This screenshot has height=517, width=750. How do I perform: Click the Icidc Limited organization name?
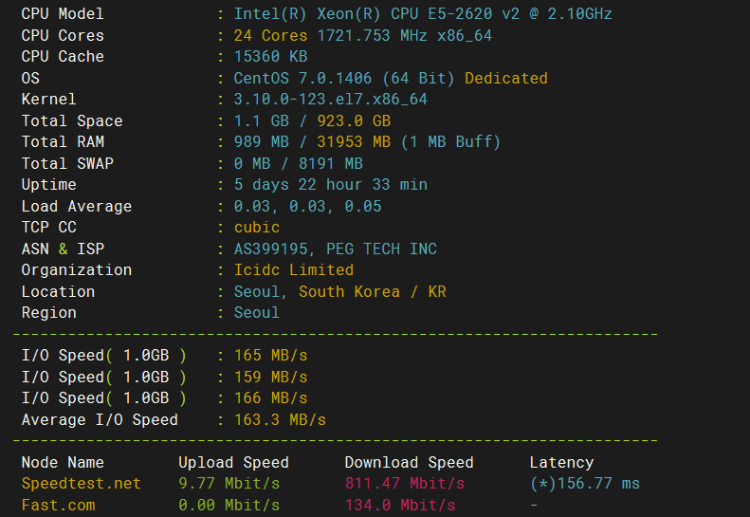tap(294, 270)
